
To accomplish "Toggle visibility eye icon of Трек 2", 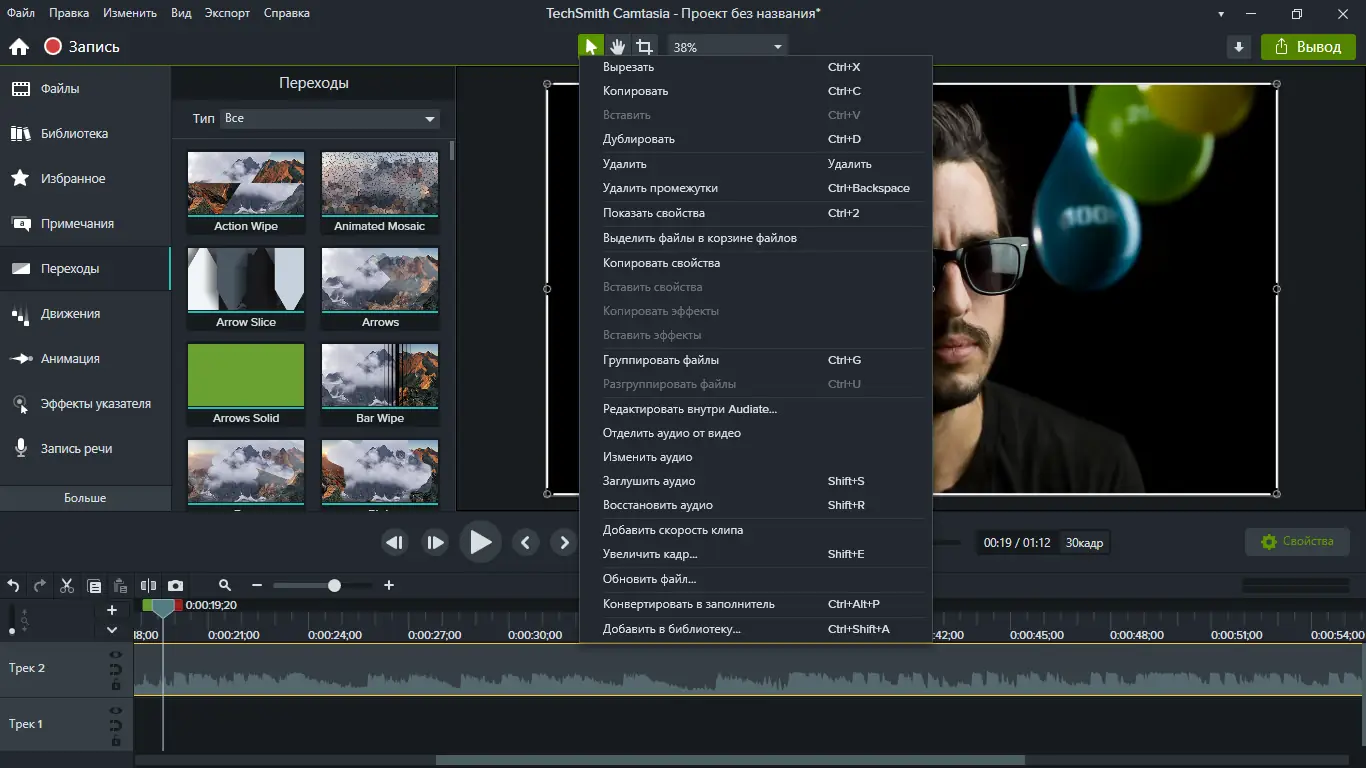I will 116,655.
